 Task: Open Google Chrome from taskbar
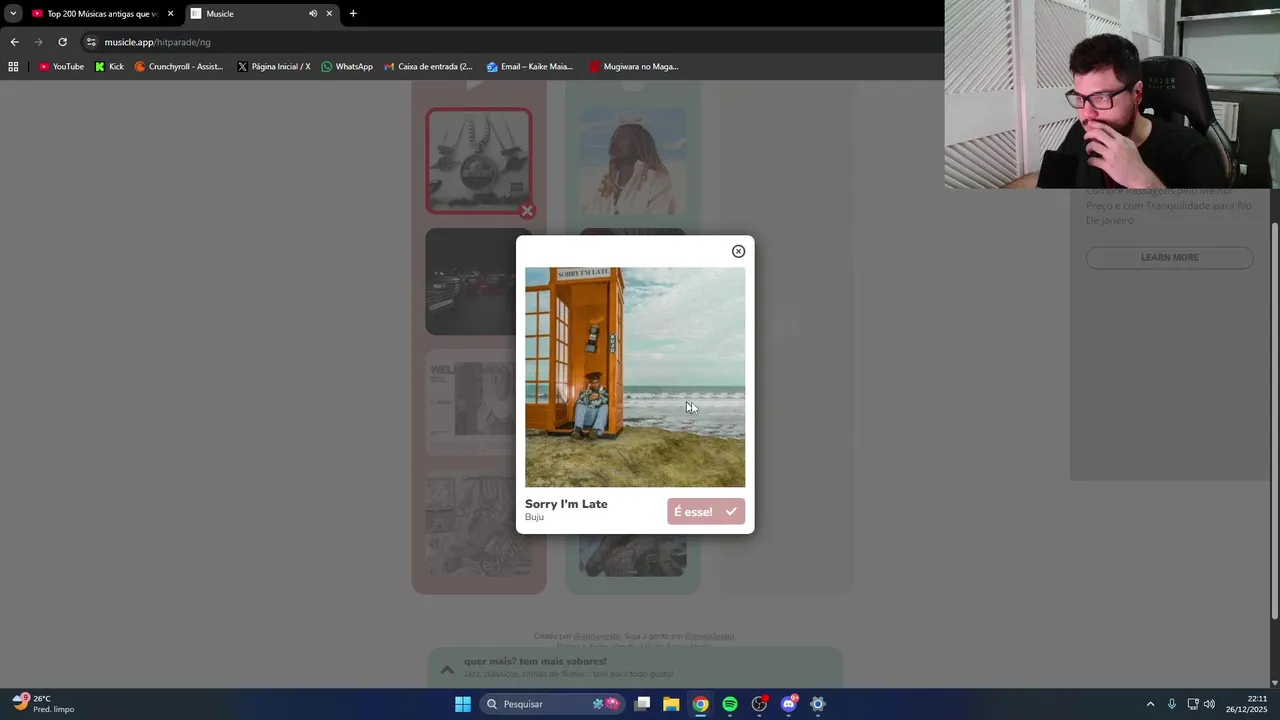click(x=701, y=704)
